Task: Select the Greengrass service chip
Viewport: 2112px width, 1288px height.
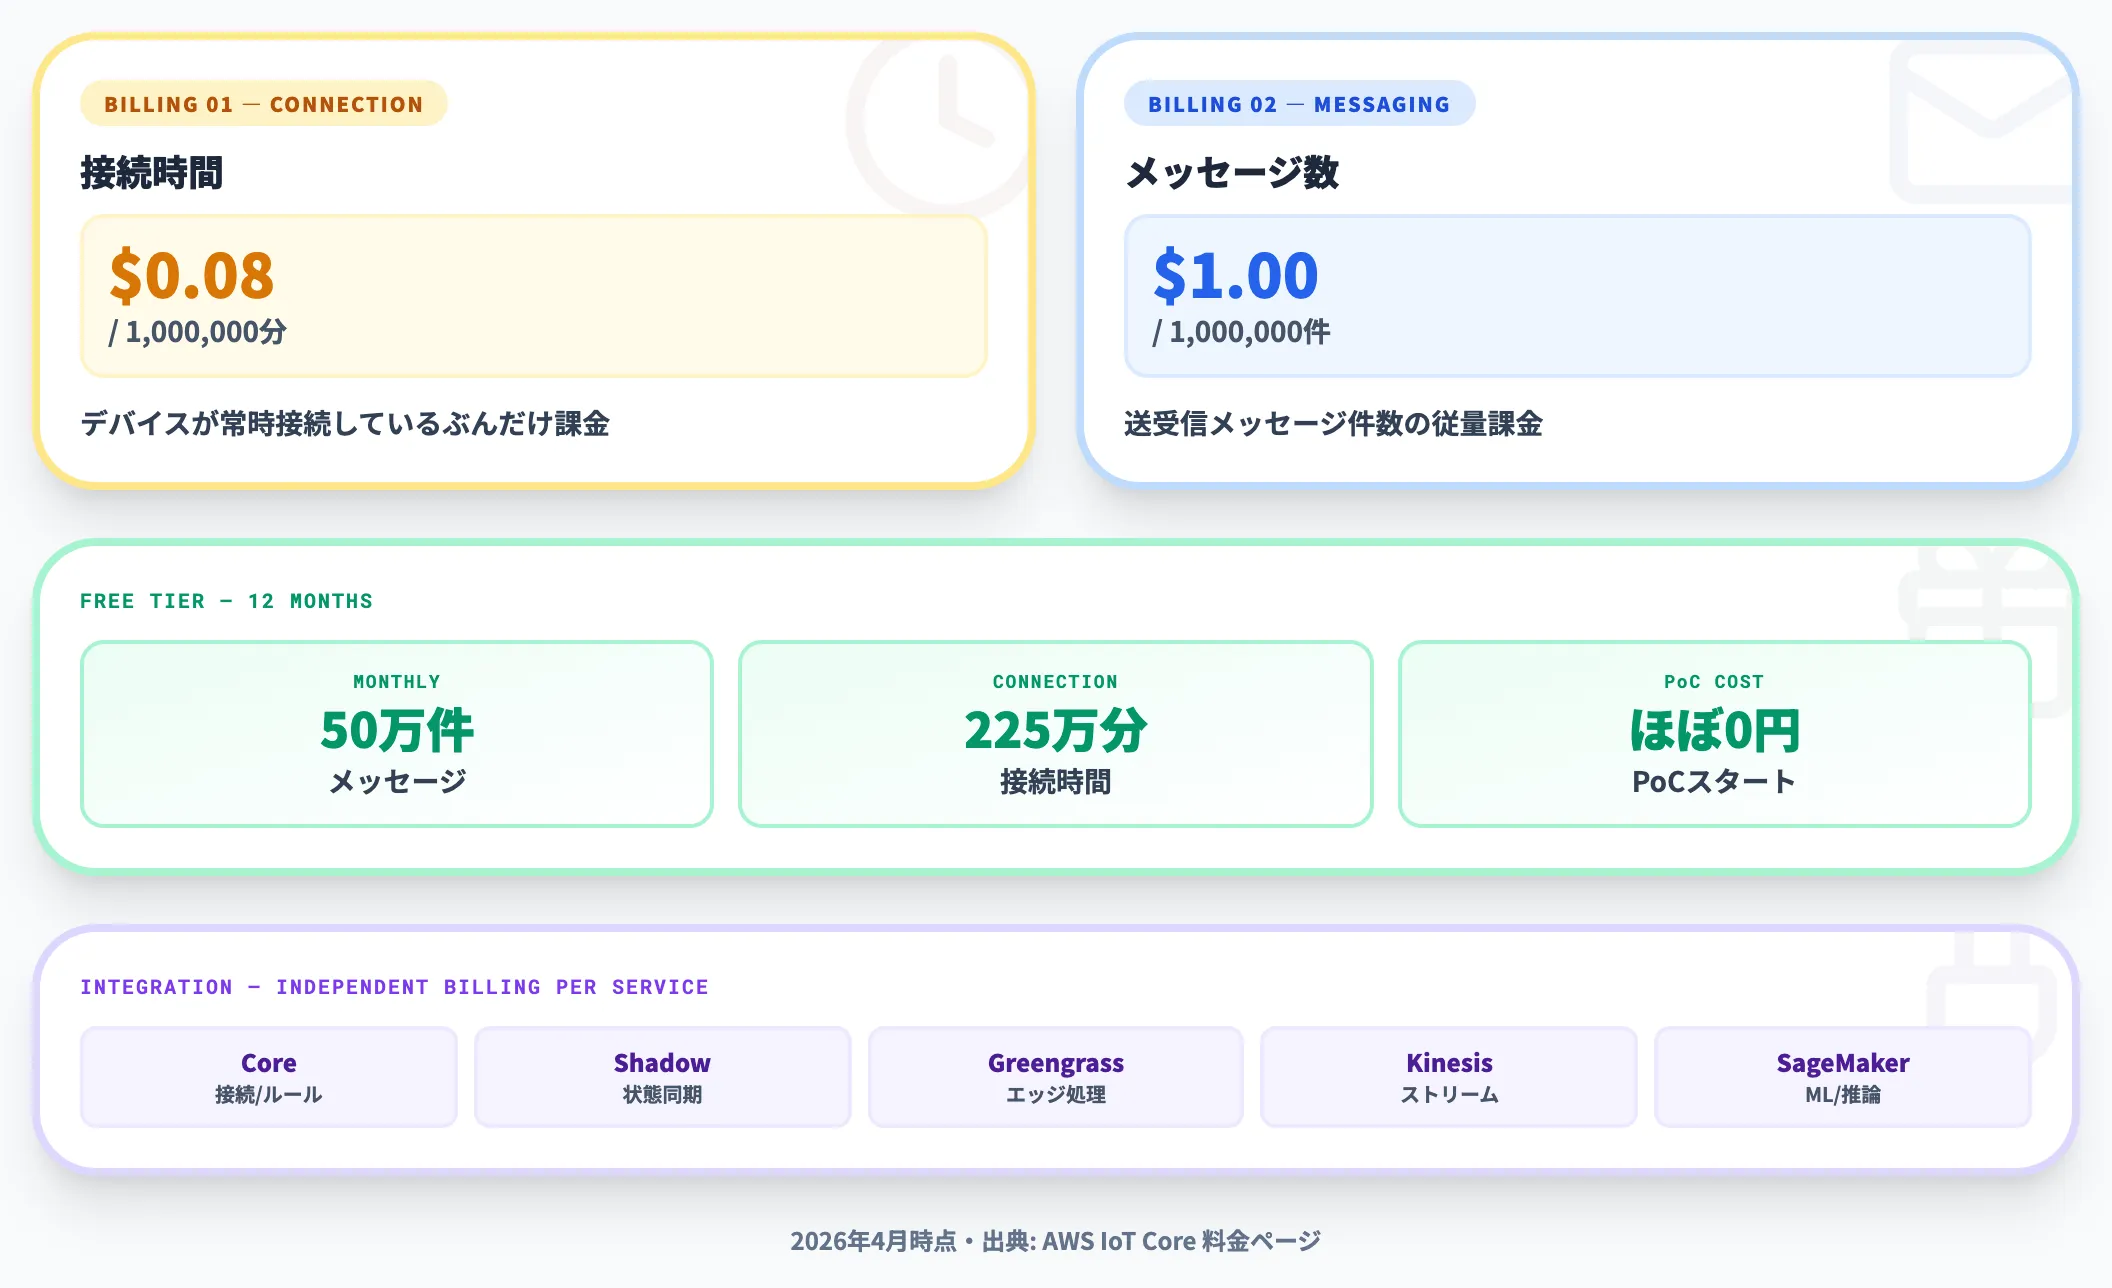Action: point(1055,1076)
